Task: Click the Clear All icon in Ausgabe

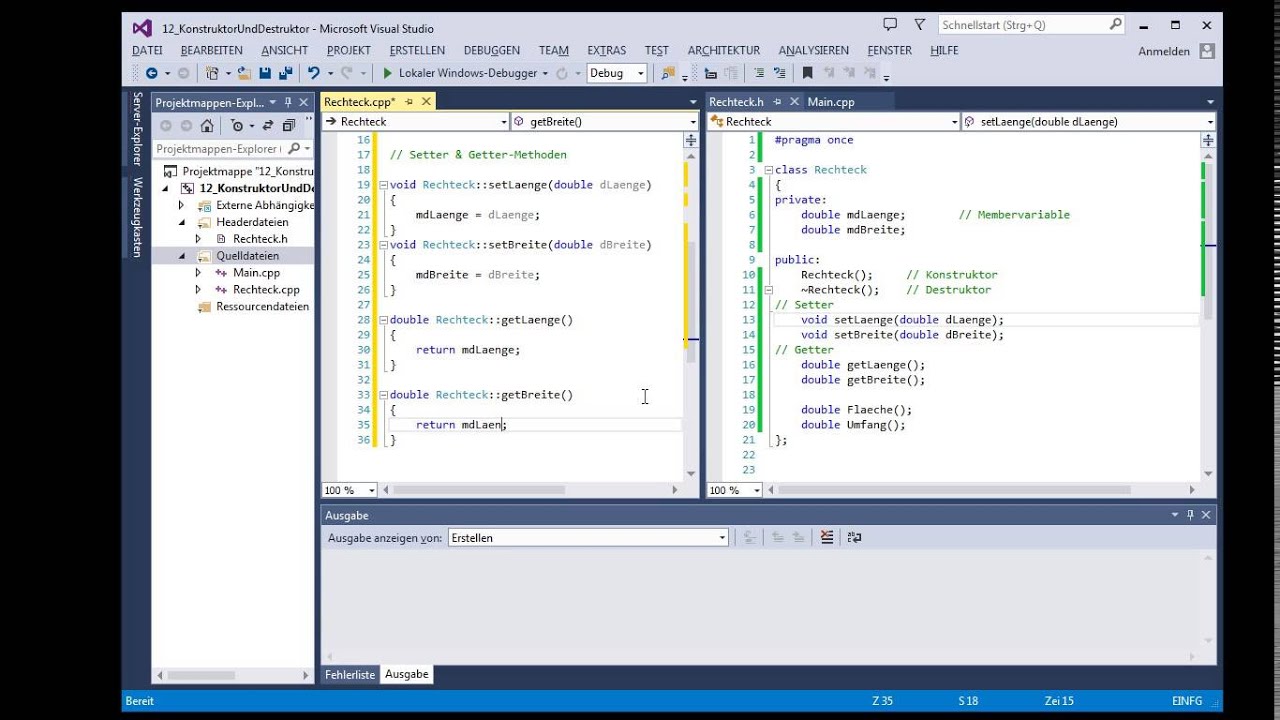Action: (827, 537)
